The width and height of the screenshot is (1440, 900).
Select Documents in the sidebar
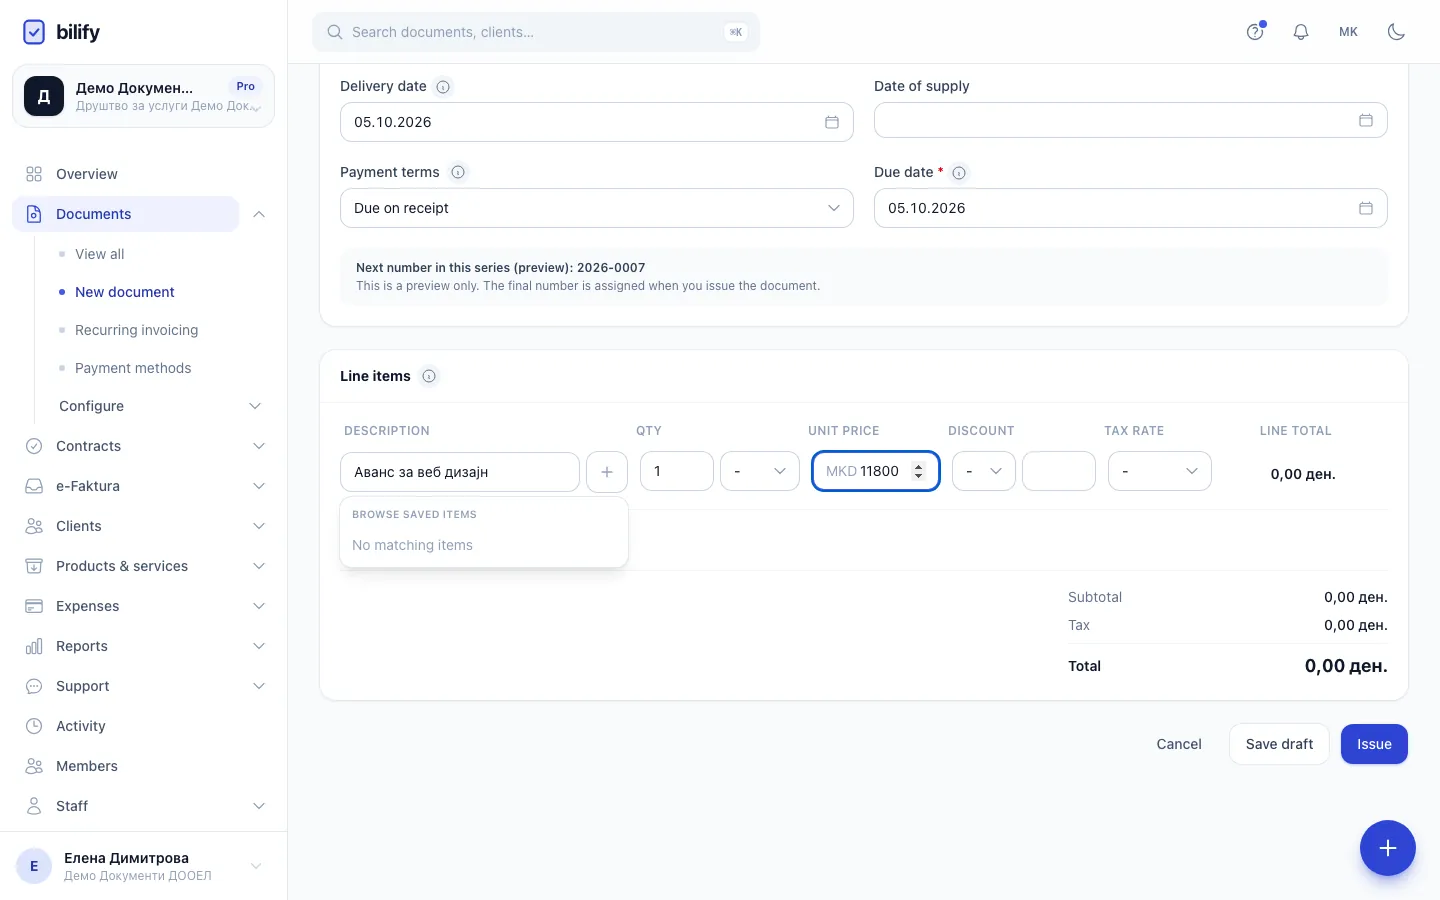(126, 214)
